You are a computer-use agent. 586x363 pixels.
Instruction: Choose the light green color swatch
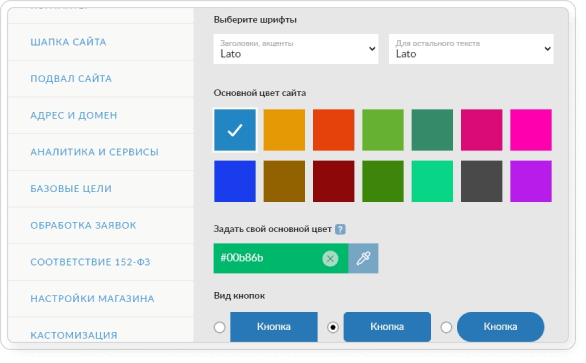pos(383,130)
